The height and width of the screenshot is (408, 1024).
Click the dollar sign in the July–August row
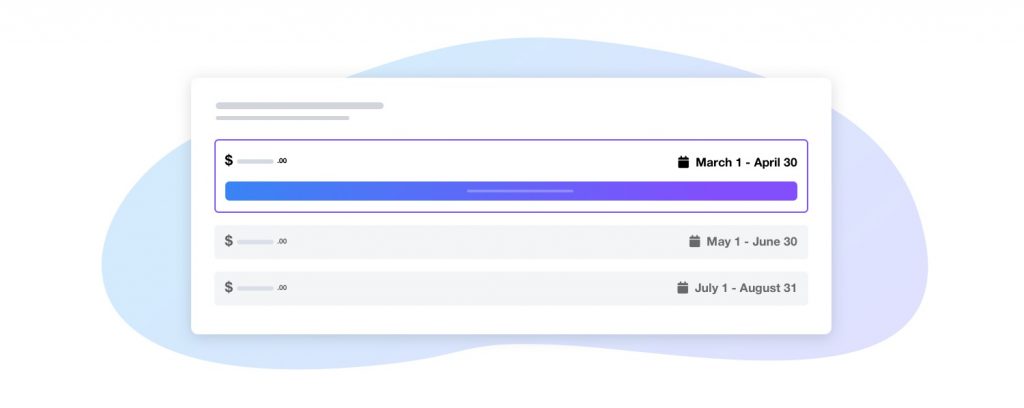229,288
